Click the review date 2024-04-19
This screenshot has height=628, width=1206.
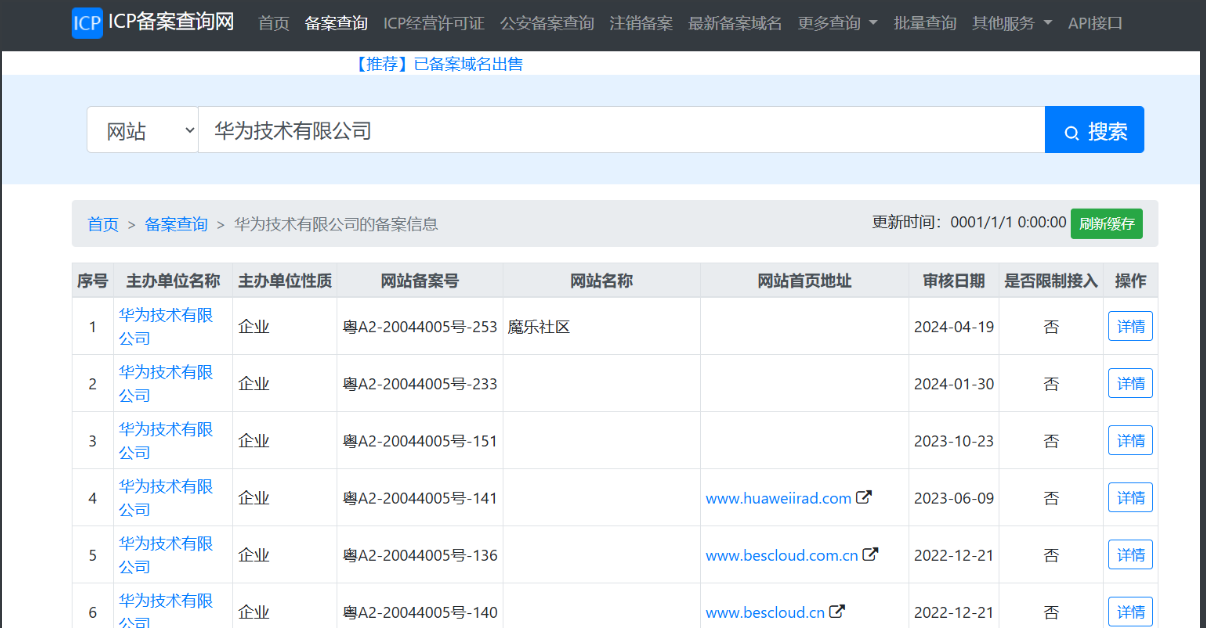[x=954, y=326]
